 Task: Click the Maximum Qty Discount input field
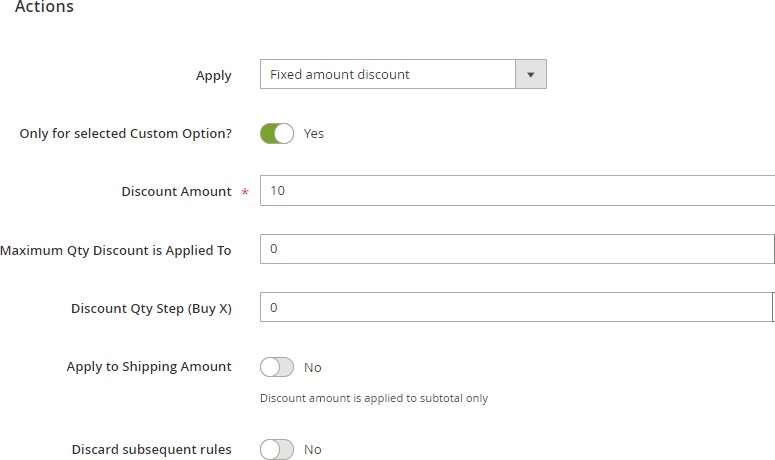(x=516, y=249)
